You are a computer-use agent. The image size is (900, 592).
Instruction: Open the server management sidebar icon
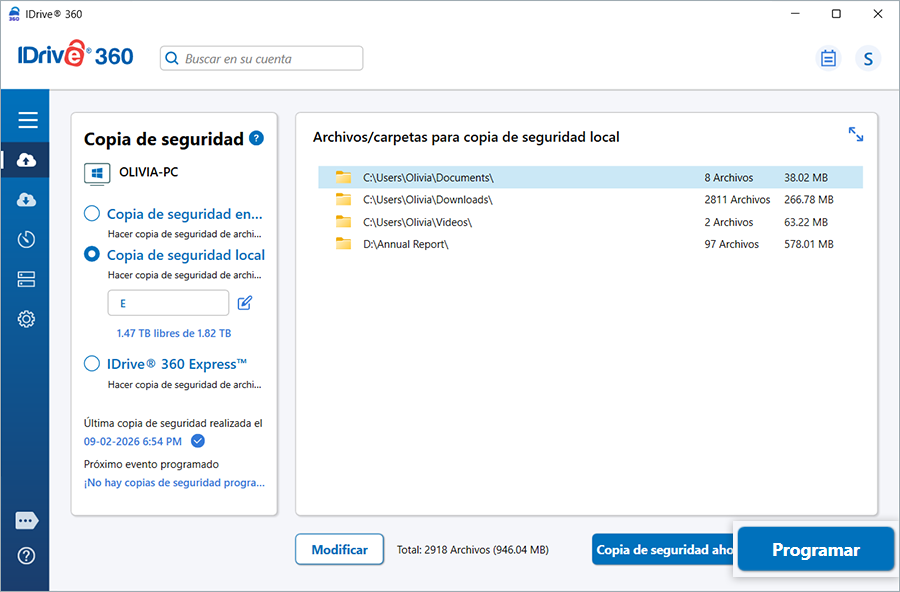pyautogui.click(x=27, y=279)
